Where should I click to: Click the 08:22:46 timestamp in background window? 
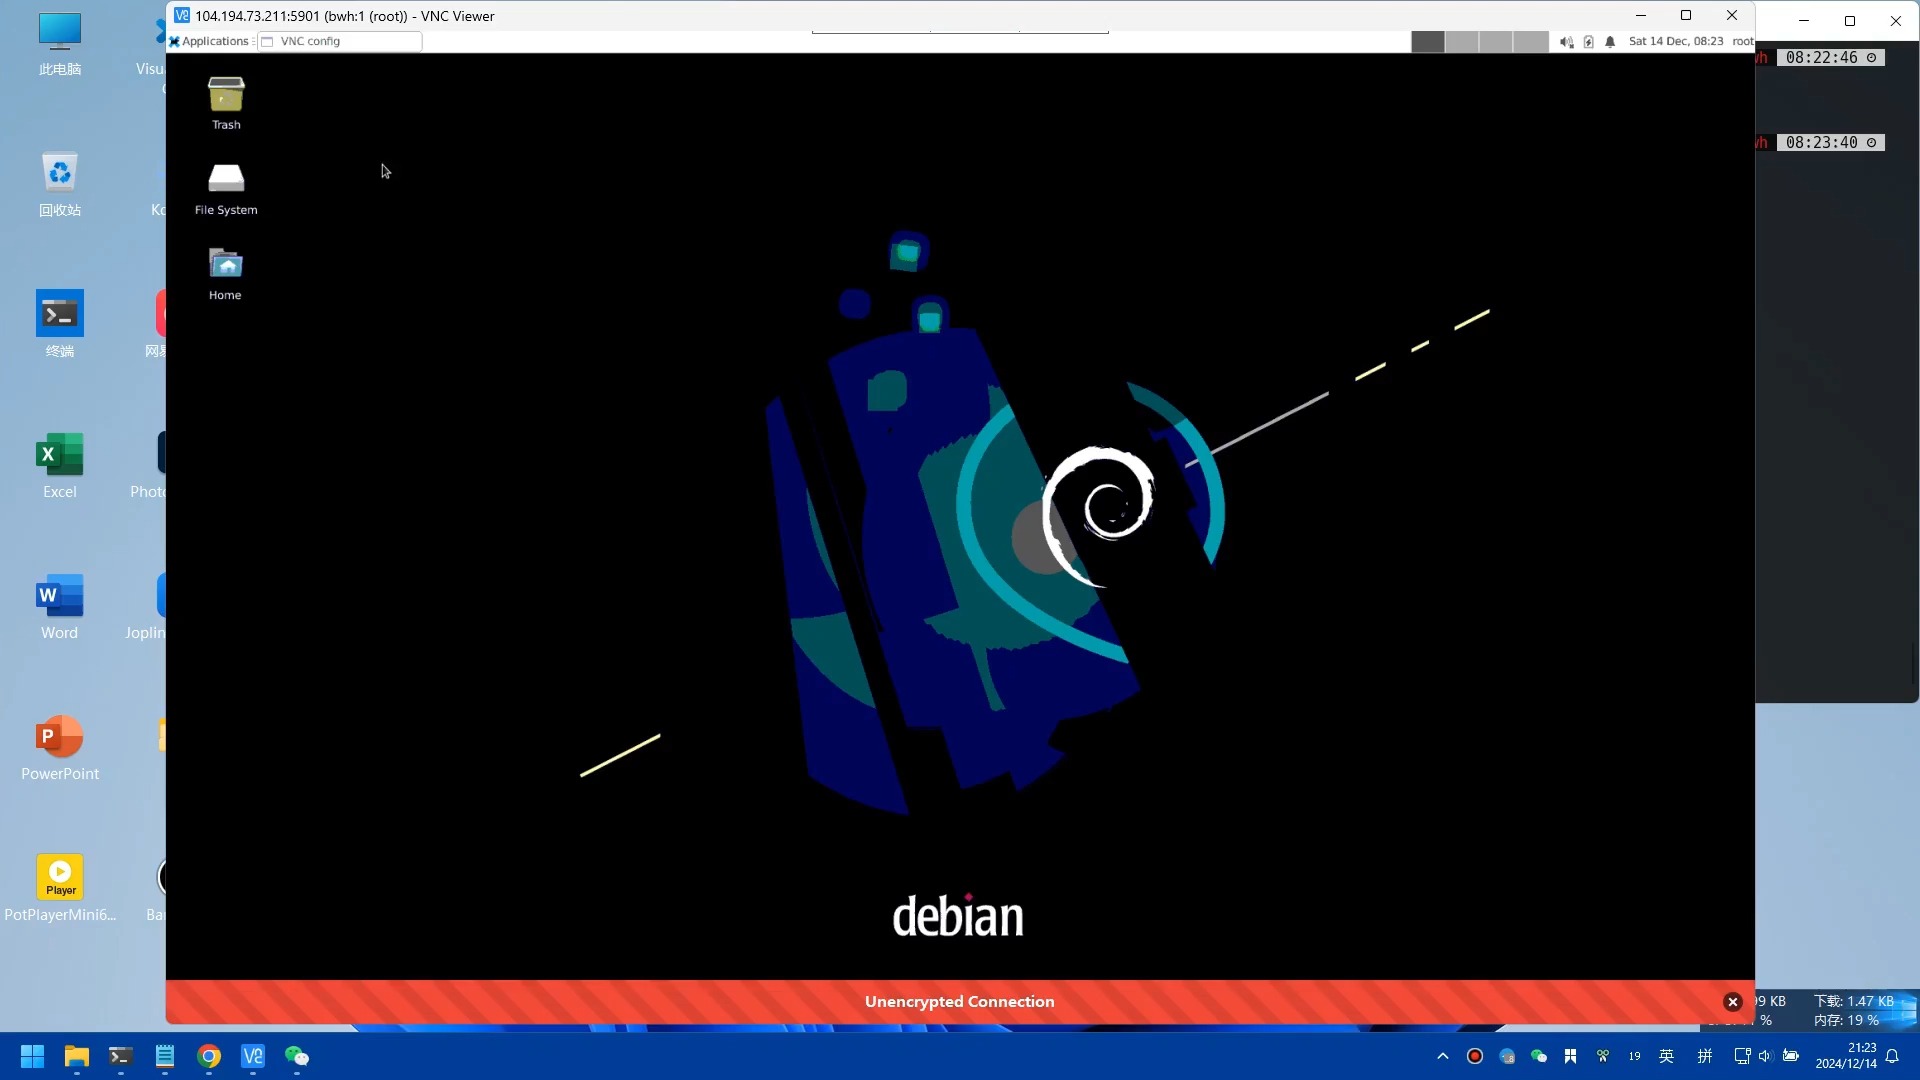tap(1831, 58)
